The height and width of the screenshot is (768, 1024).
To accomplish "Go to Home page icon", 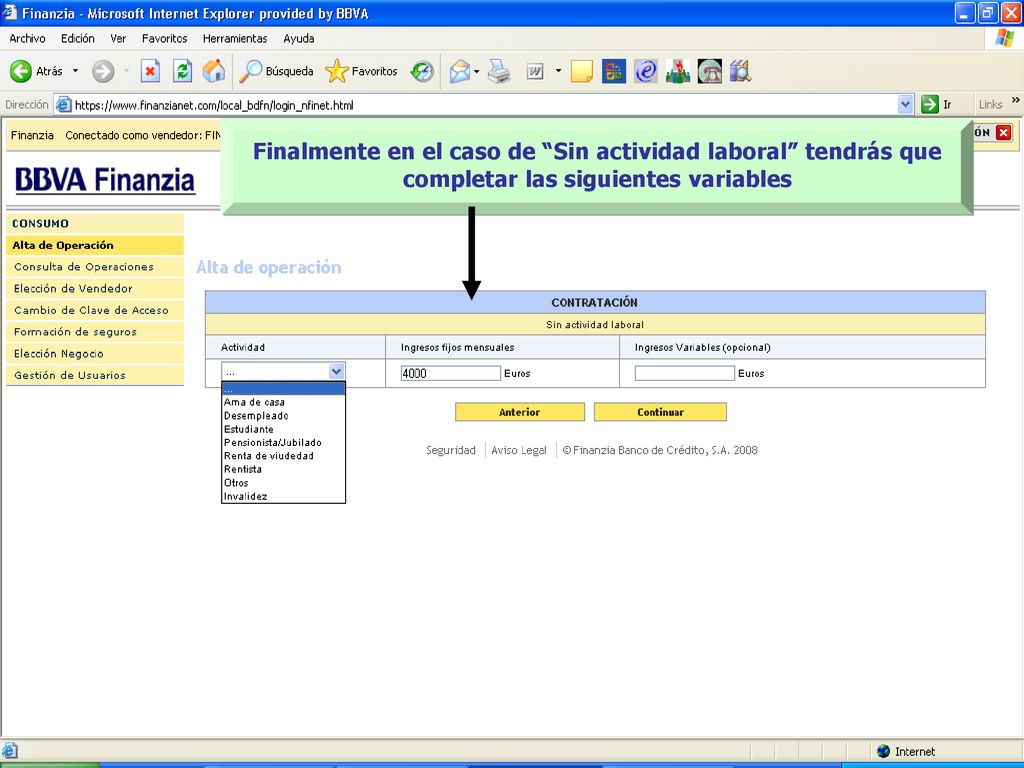I will 214,71.
